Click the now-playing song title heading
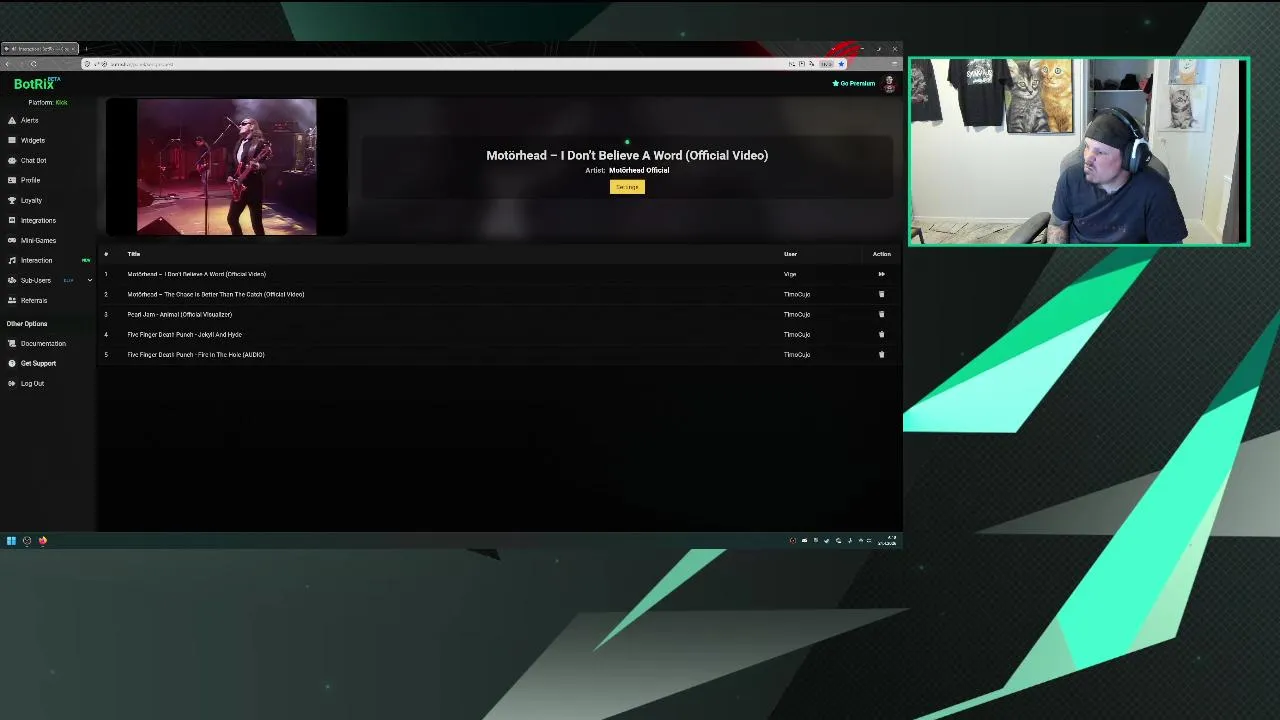This screenshot has height=720, width=1280. click(627, 155)
